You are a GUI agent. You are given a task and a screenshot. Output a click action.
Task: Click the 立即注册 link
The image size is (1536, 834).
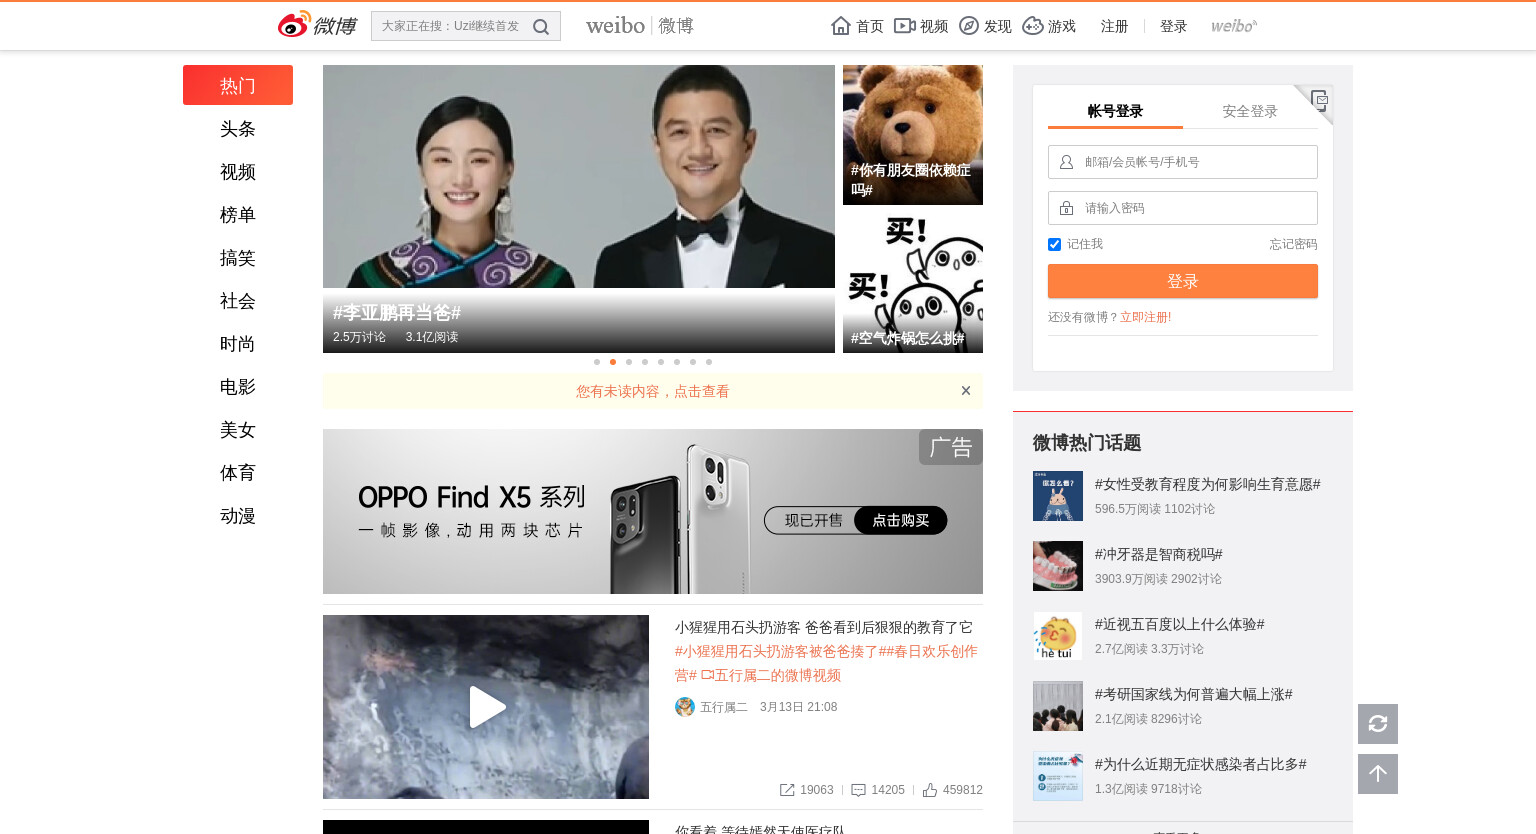[1144, 317]
